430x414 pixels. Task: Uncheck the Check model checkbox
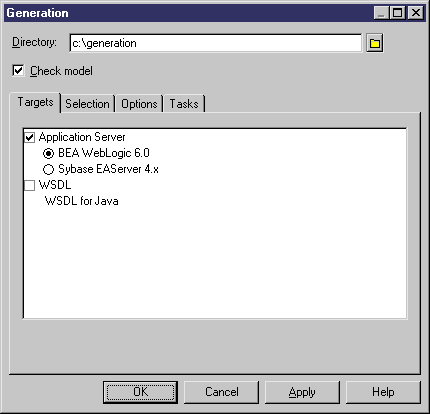18,71
